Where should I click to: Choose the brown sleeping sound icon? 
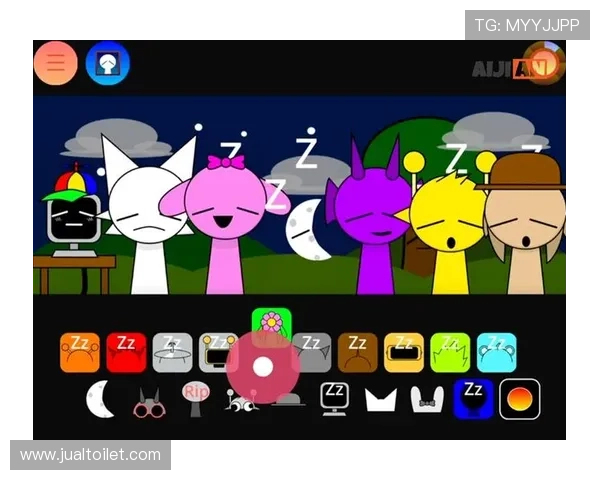[357, 353]
